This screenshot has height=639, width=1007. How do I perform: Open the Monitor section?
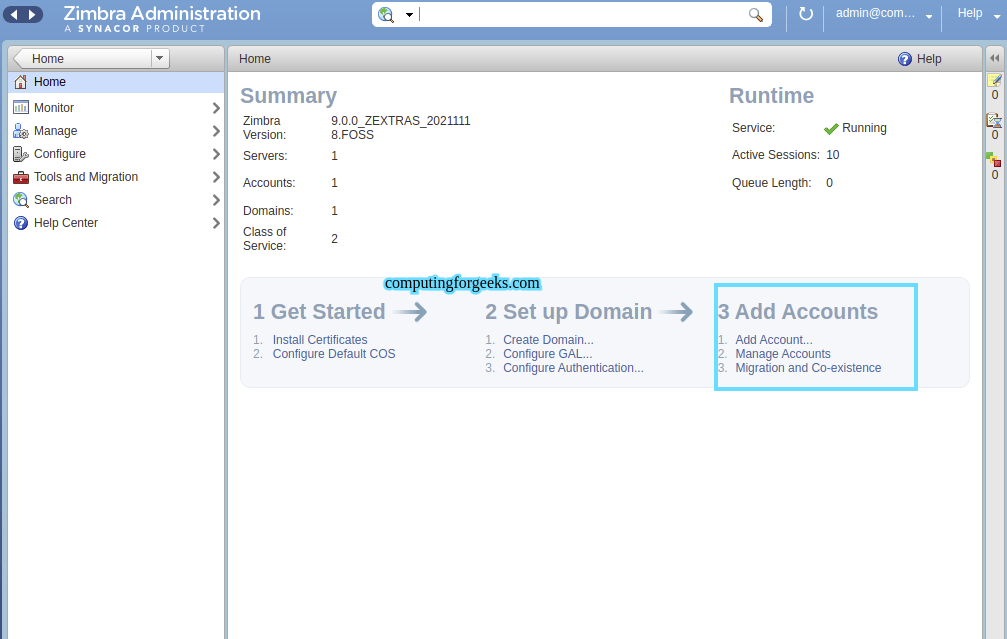(54, 108)
